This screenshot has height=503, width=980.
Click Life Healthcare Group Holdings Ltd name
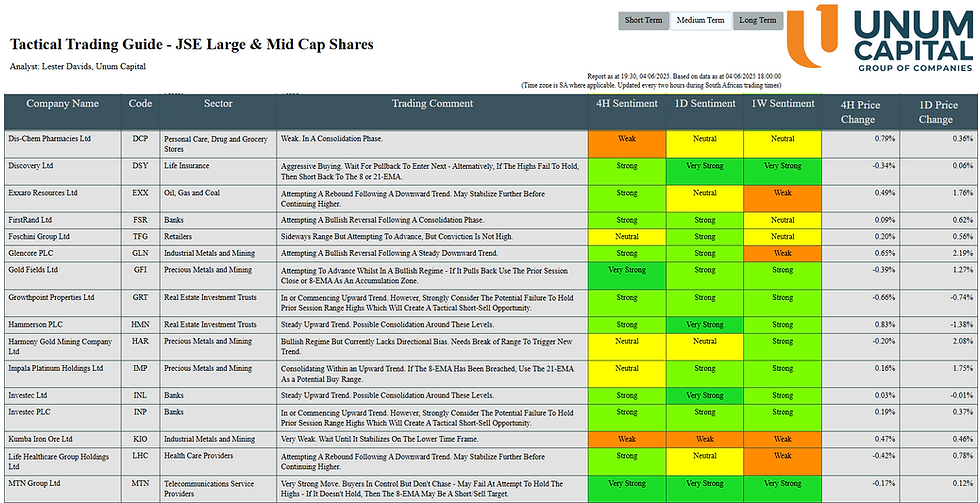tap(59, 461)
